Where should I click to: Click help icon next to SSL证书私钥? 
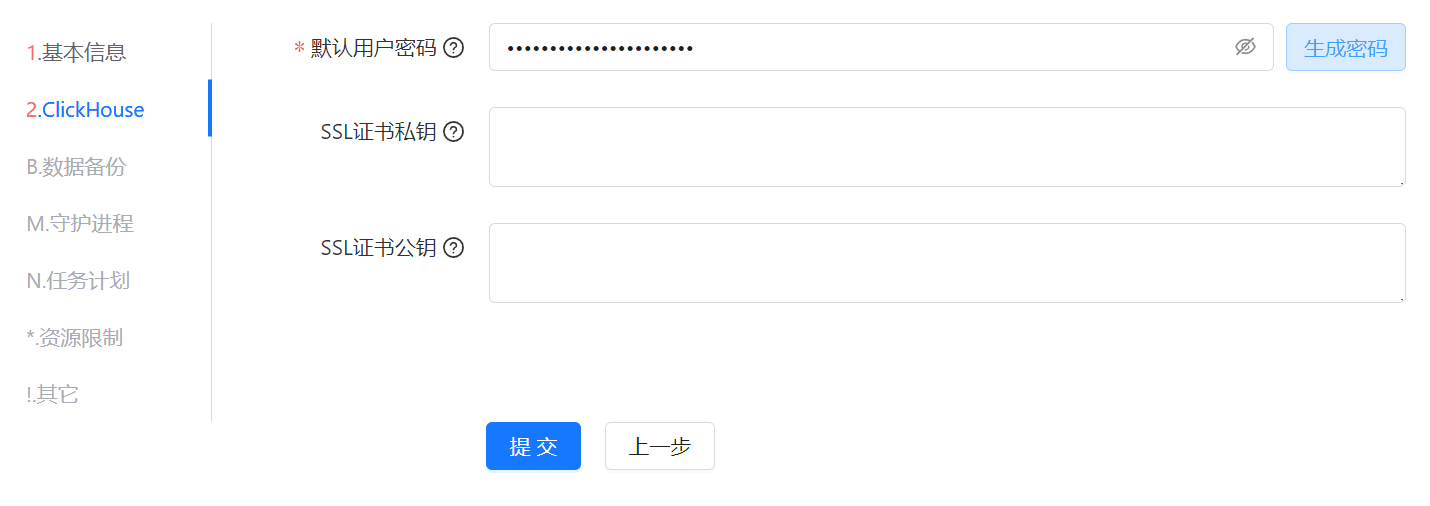(454, 132)
